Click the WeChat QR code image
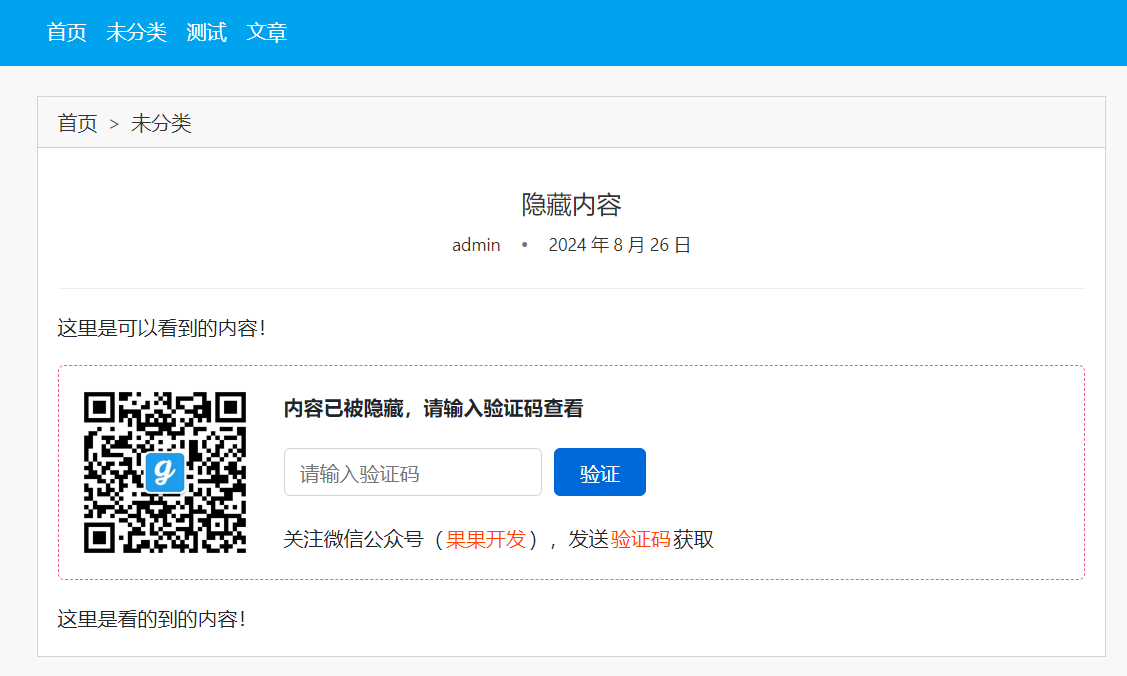Image resolution: width=1127 pixels, height=676 pixels. [165, 472]
